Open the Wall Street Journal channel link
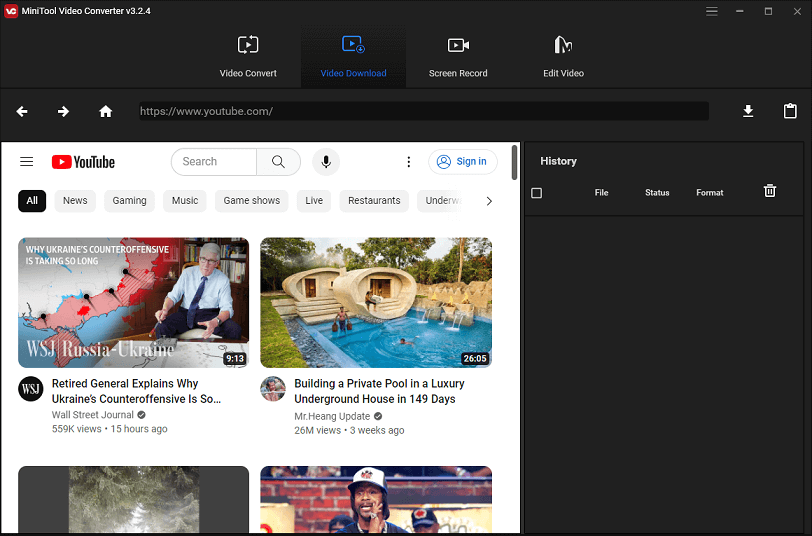This screenshot has width=812, height=536. coord(93,415)
